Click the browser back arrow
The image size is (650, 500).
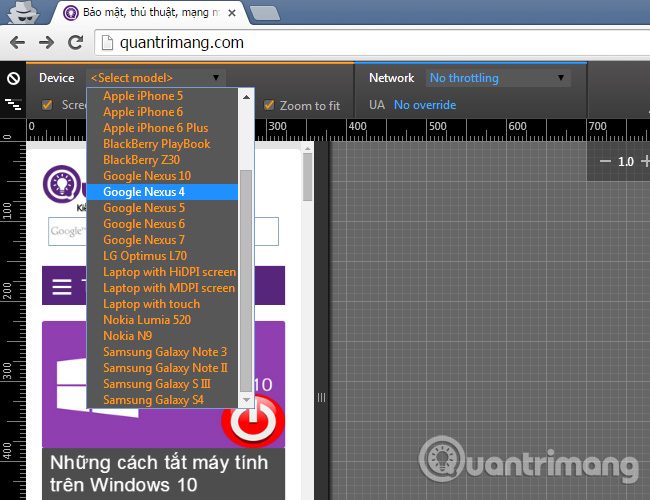tap(18, 43)
